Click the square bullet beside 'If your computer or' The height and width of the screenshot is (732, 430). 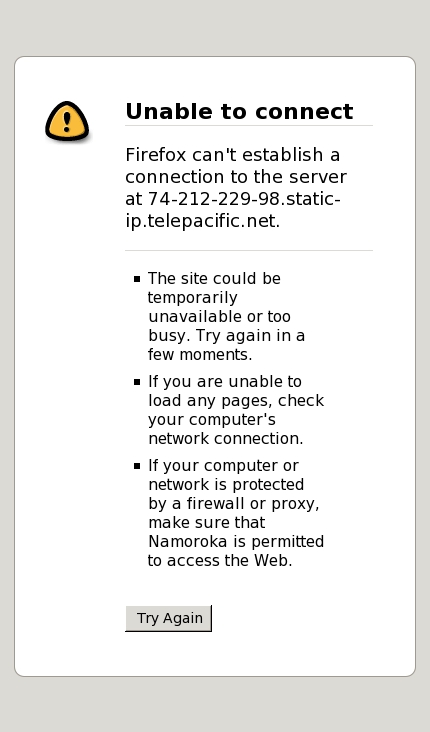[x=137, y=466]
